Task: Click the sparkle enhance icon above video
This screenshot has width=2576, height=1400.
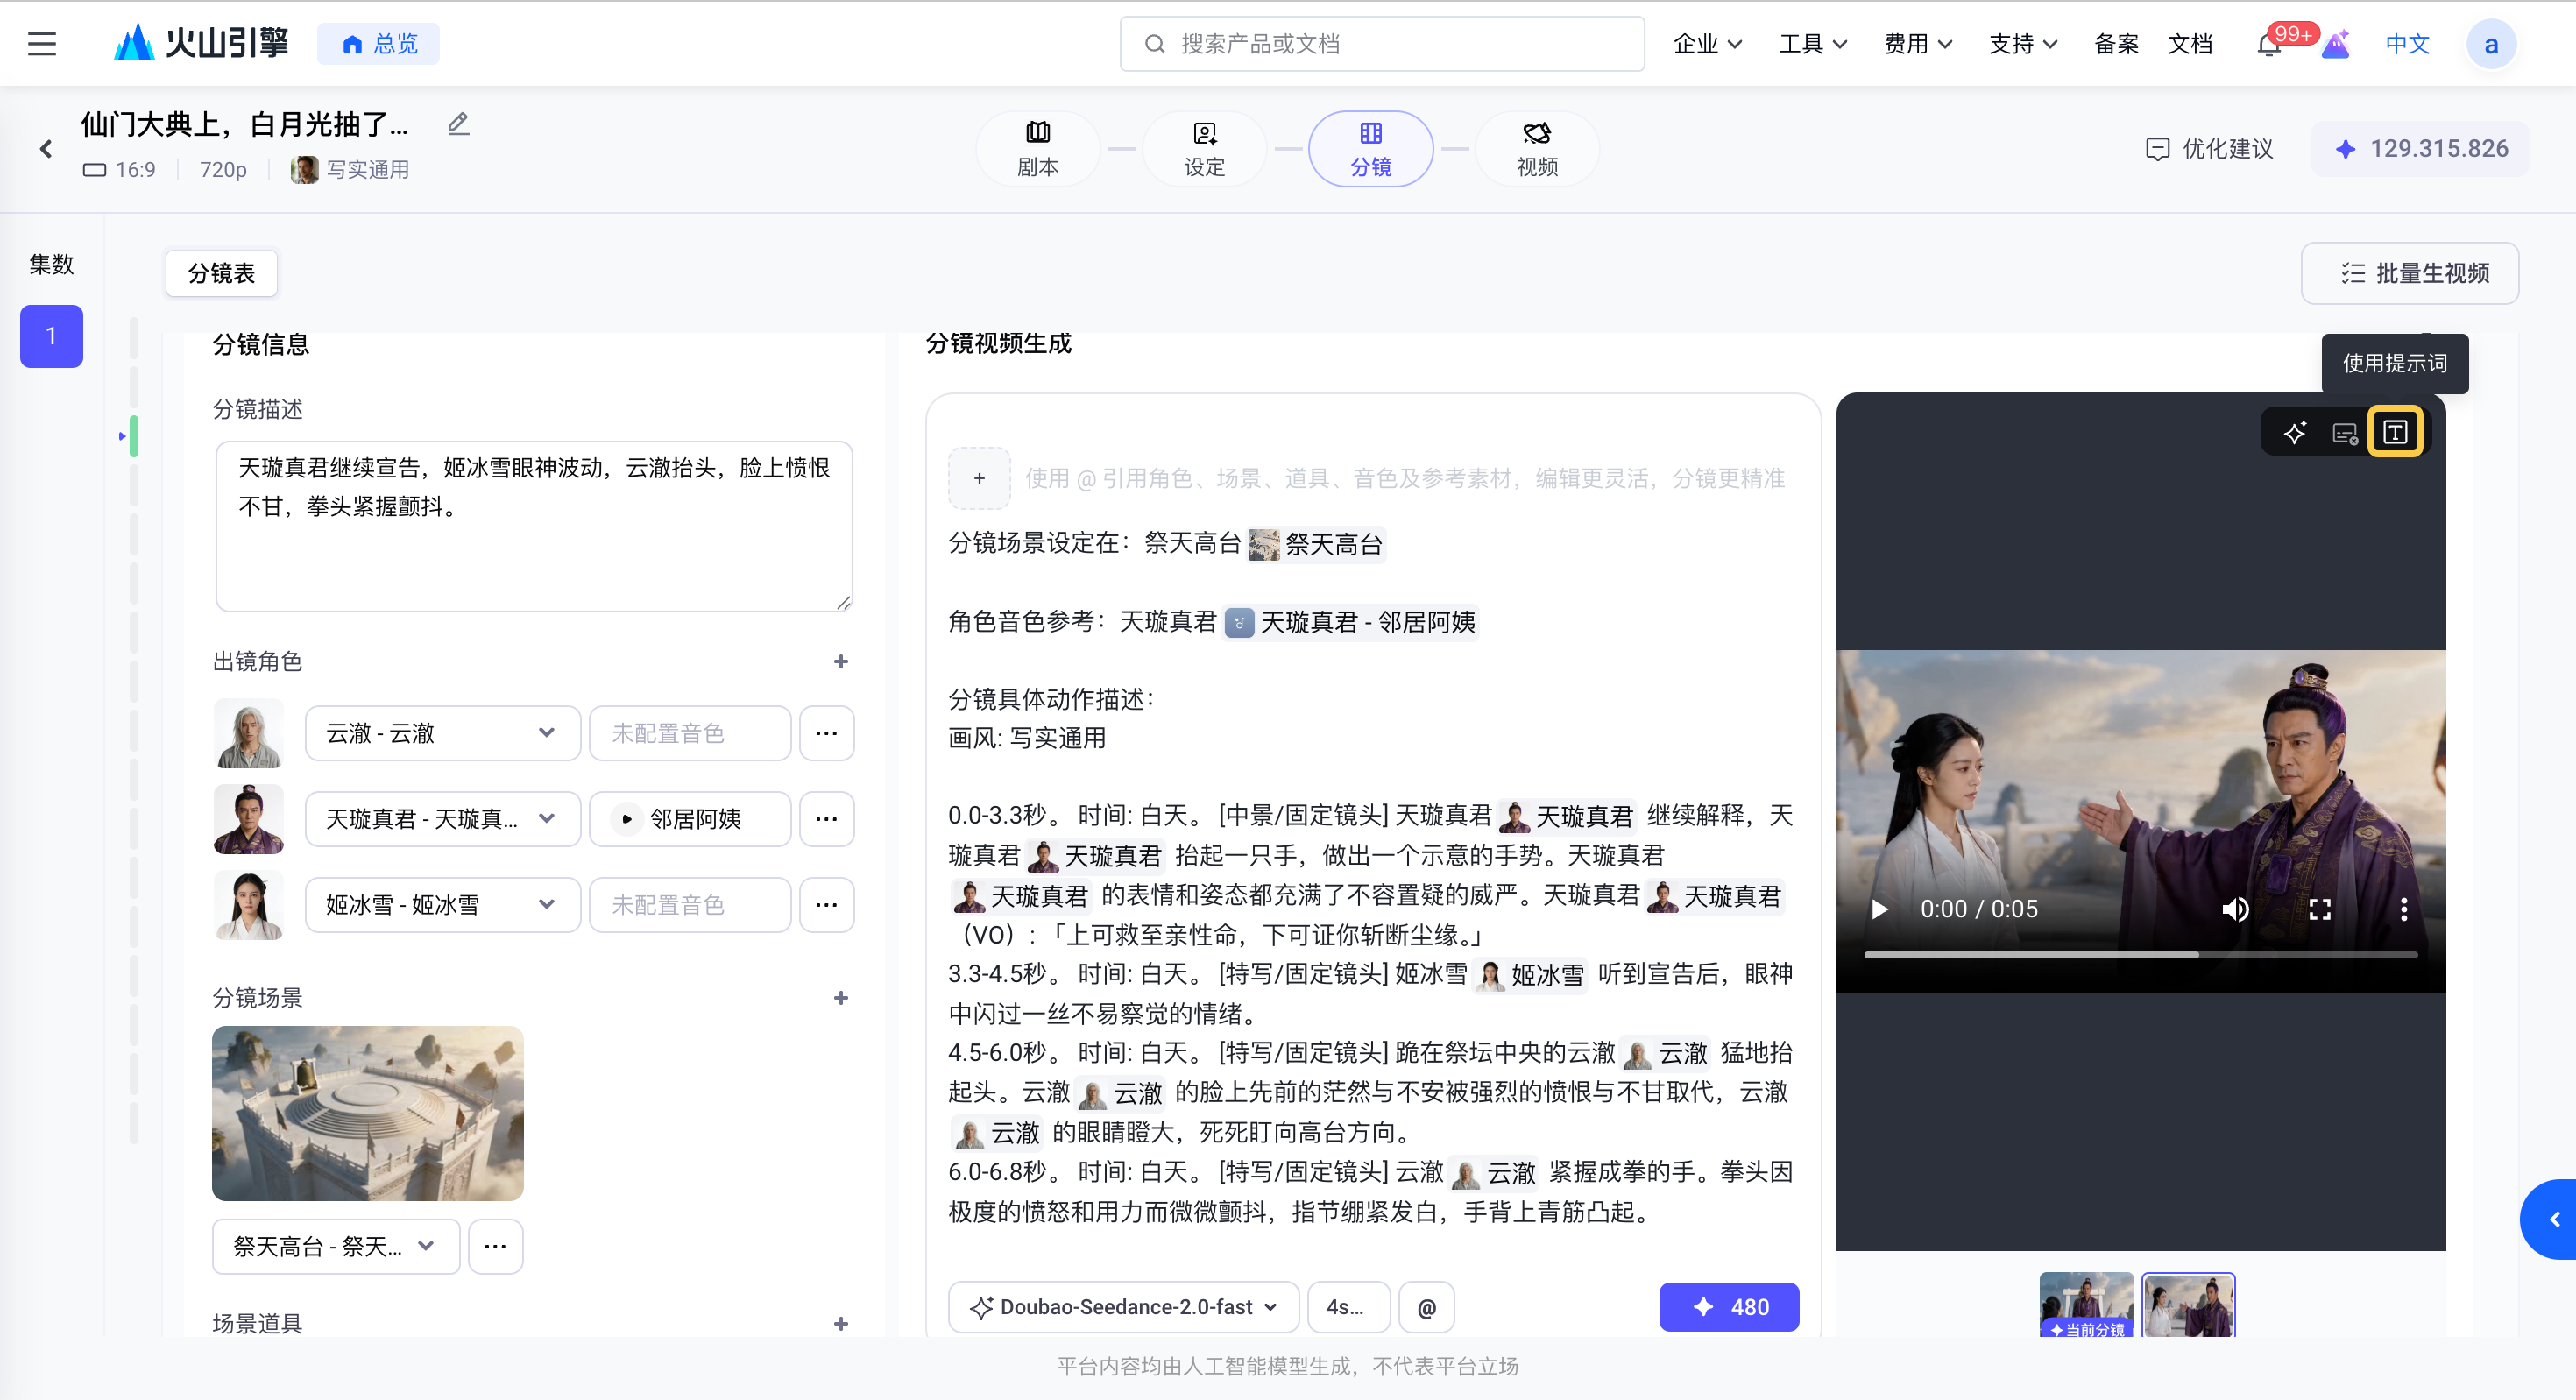Action: (2295, 432)
